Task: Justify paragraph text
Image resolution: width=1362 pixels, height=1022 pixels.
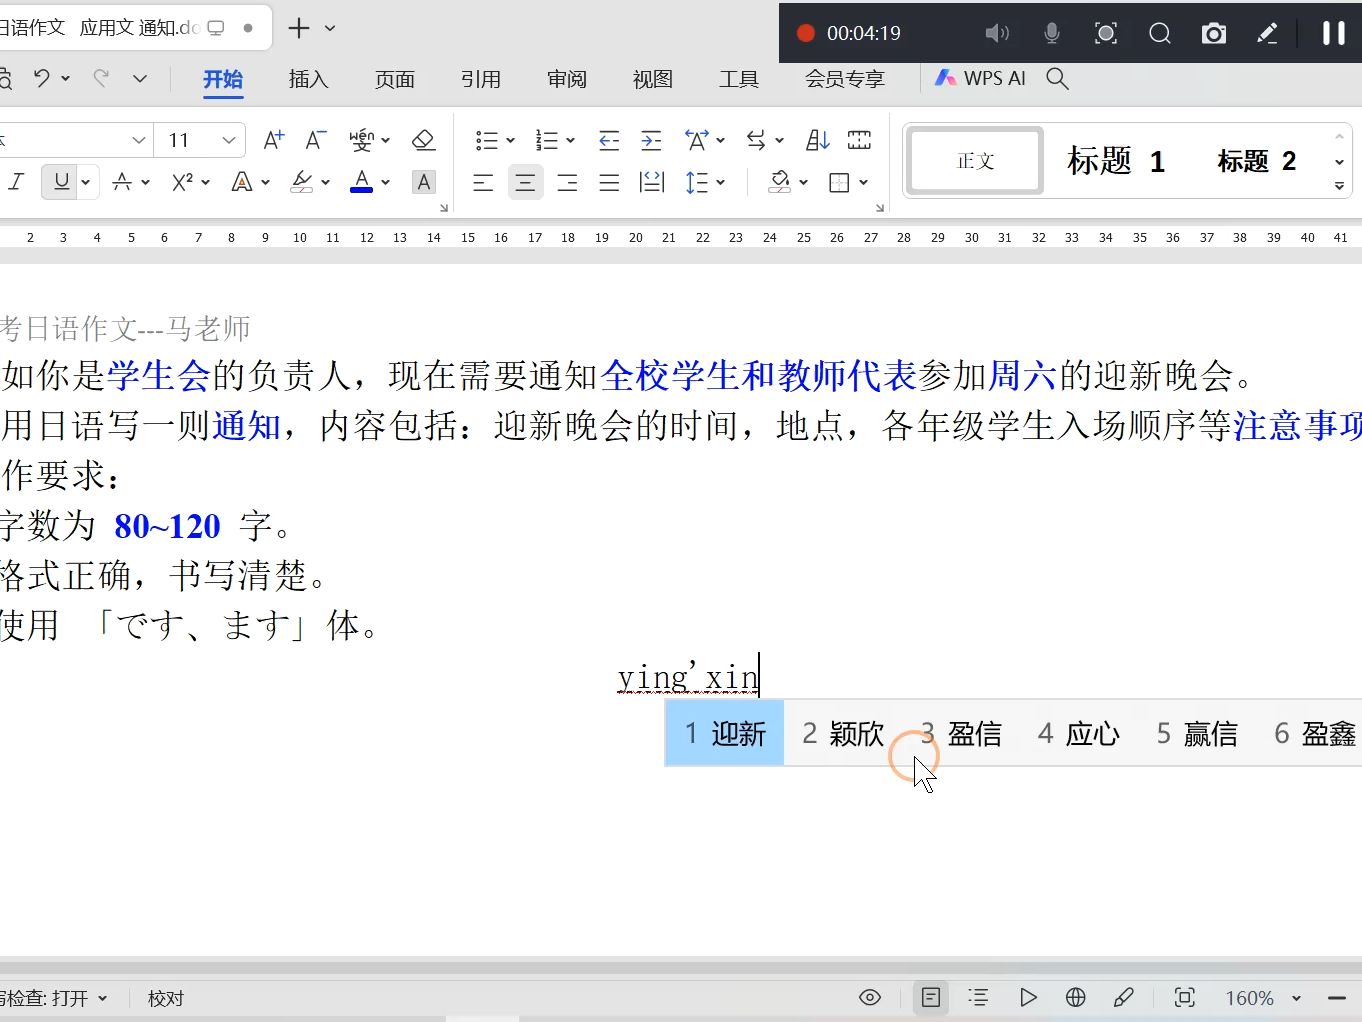Action: click(x=609, y=182)
